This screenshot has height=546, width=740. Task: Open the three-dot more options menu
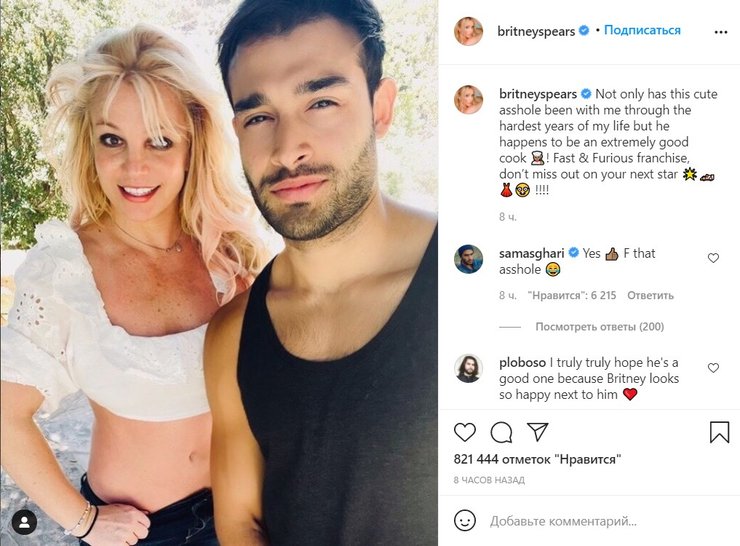tap(721, 32)
